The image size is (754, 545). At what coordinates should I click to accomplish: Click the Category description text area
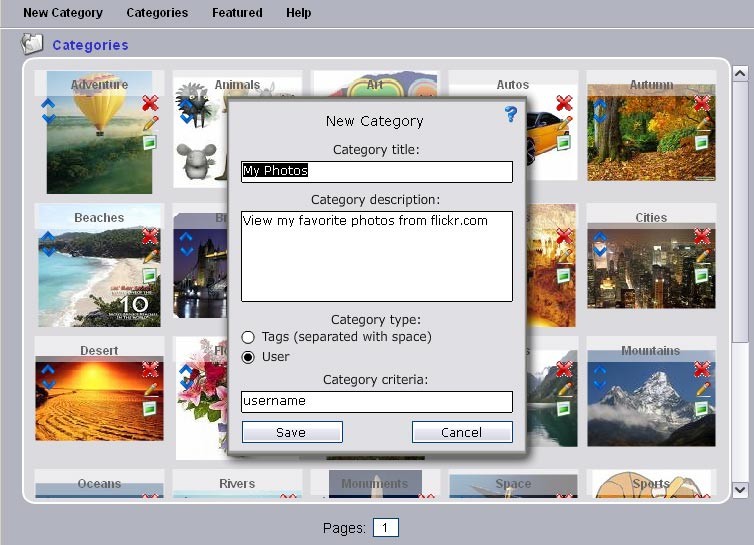[x=377, y=256]
